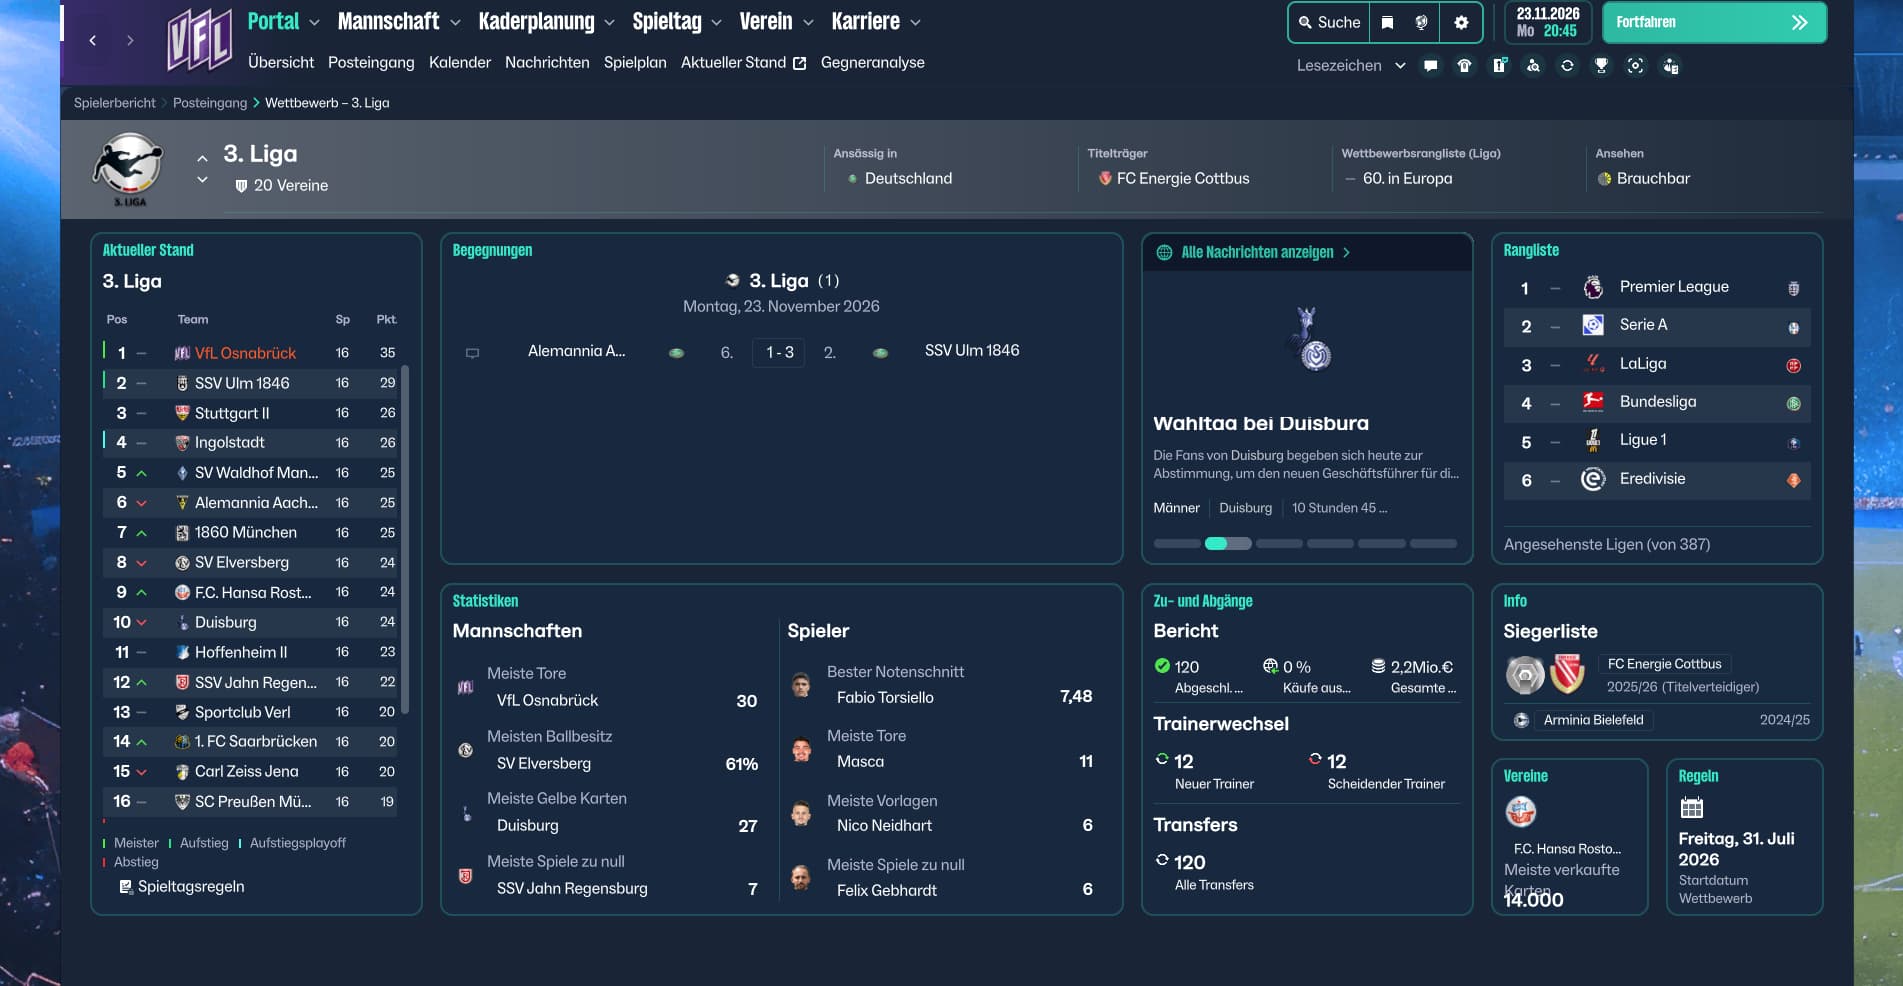Expand the Lesezeichen dropdown
This screenshot has width=1903, height=986.
point(1400,66)
